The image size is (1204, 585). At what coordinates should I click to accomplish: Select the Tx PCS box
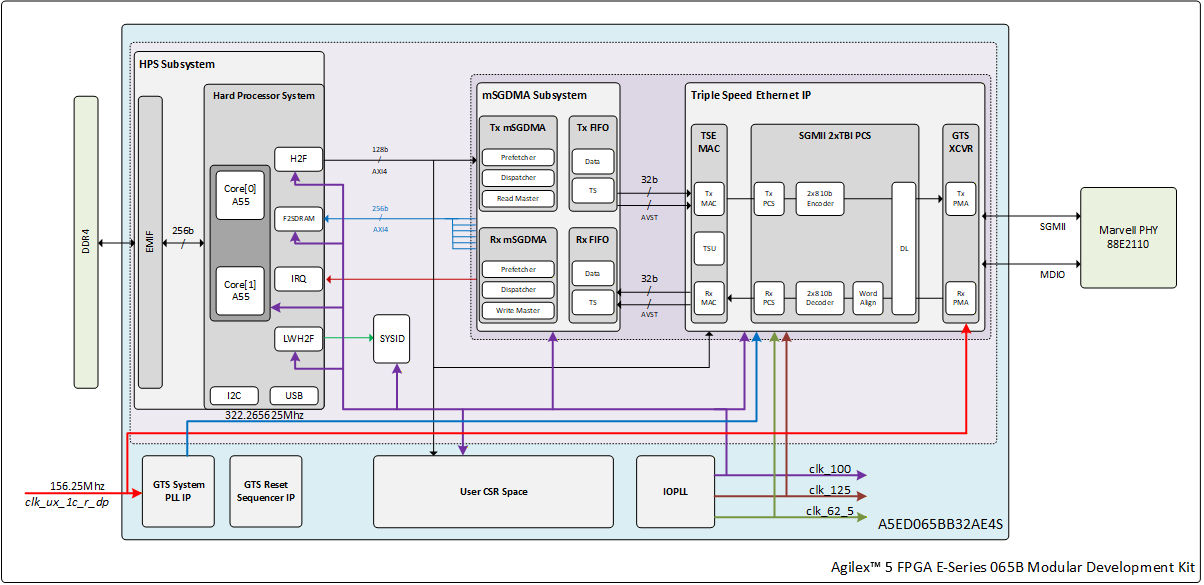point(768,198)
